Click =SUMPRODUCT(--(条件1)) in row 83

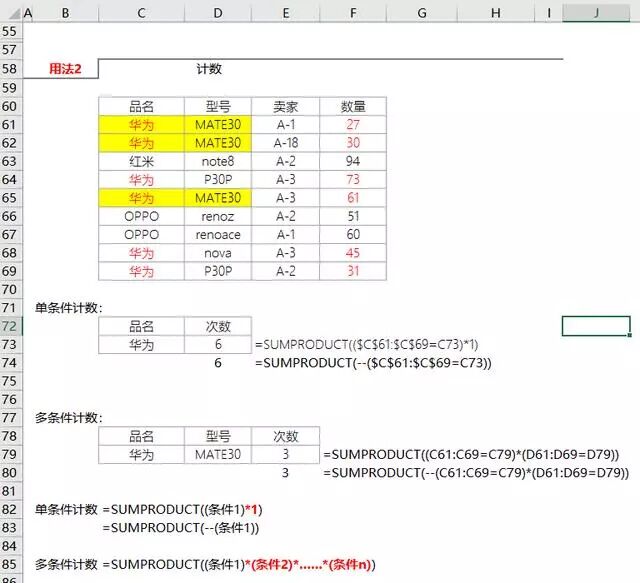tap(181, 528)
